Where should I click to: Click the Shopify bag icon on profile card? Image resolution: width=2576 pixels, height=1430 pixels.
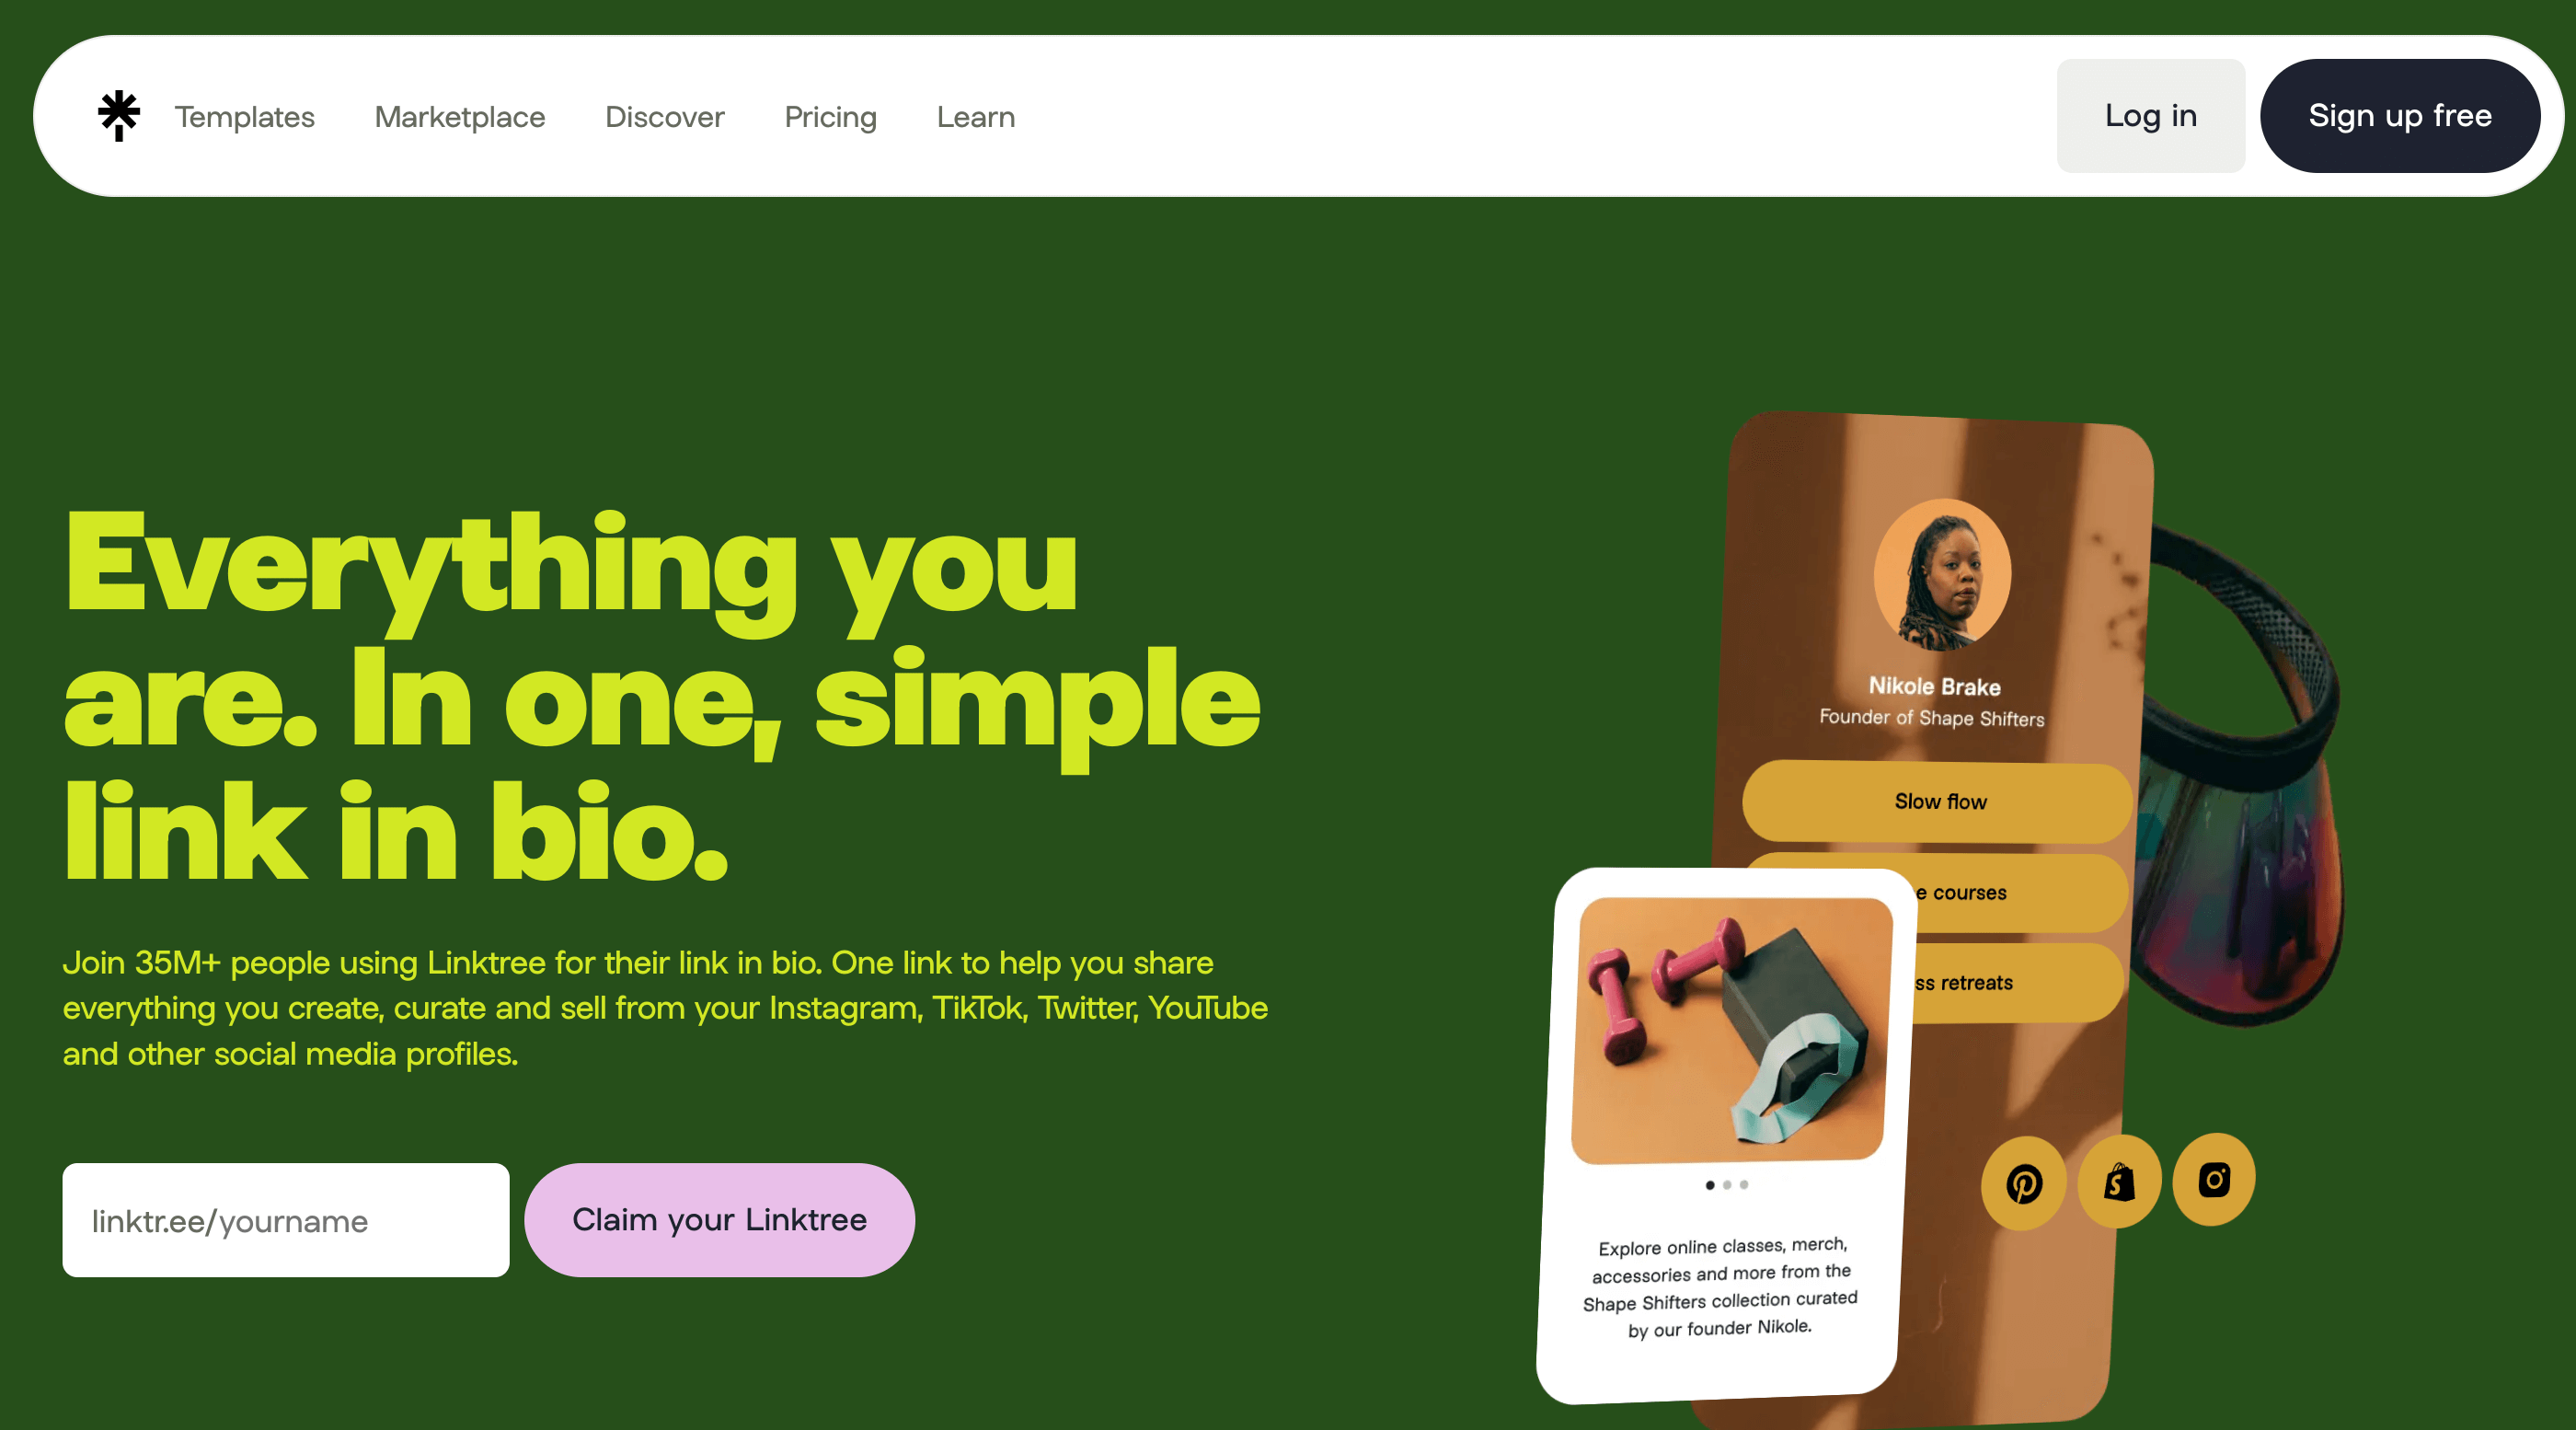[x=2116, y=1180]
